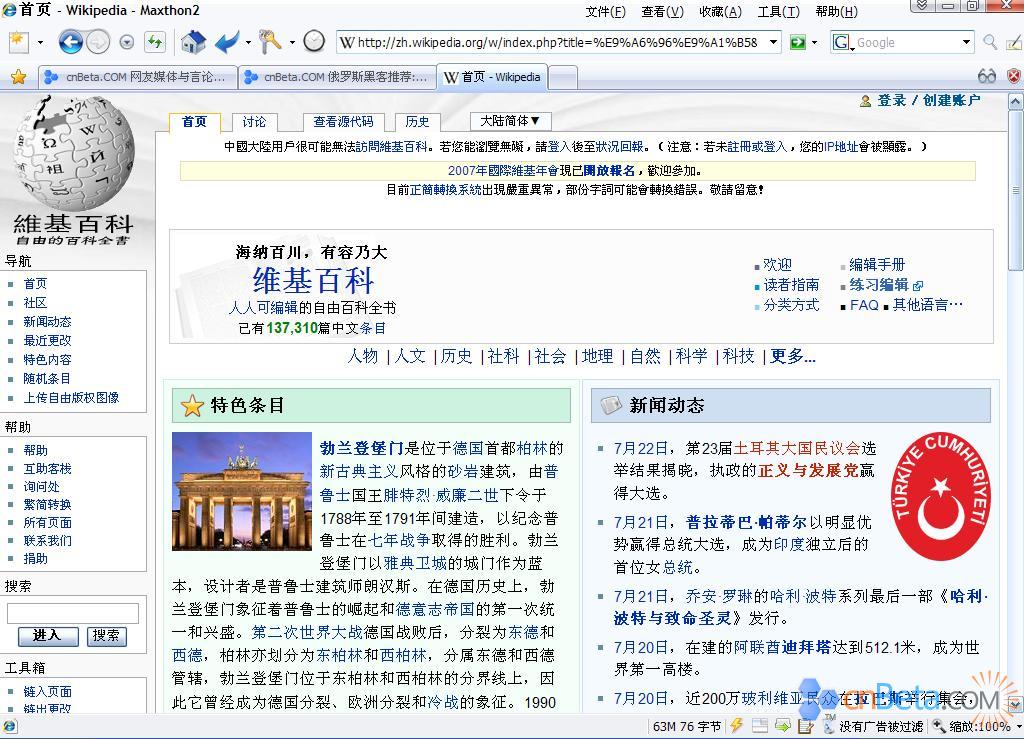1024x739 pixels.
Task: Open the 文件(F) menu
Action: point(605,11)
